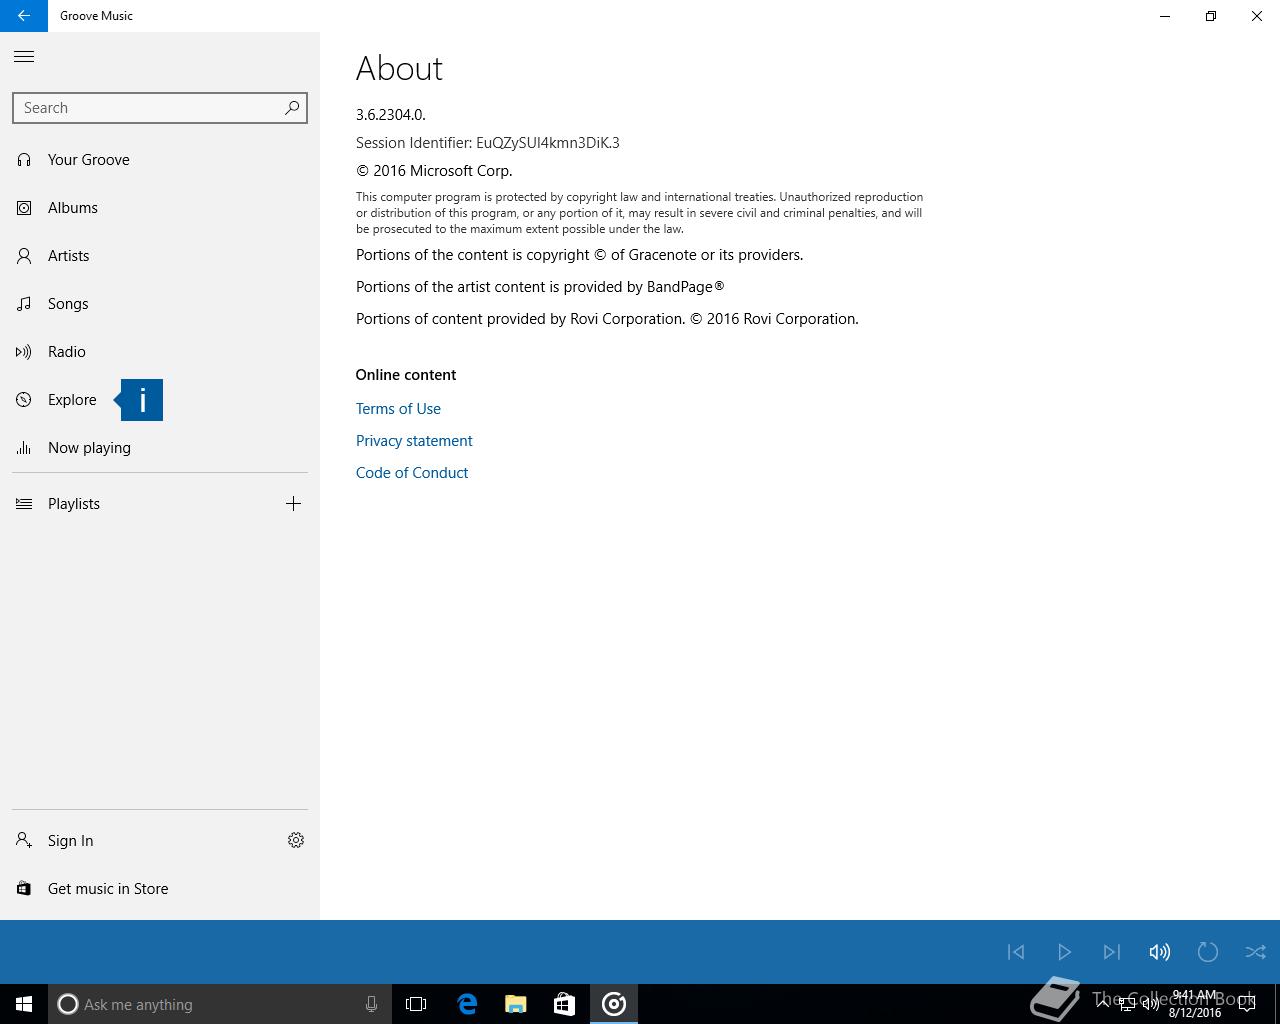Go to Artists view
This screenshot has height=1024, width=1280.
[x=160, y=256]
